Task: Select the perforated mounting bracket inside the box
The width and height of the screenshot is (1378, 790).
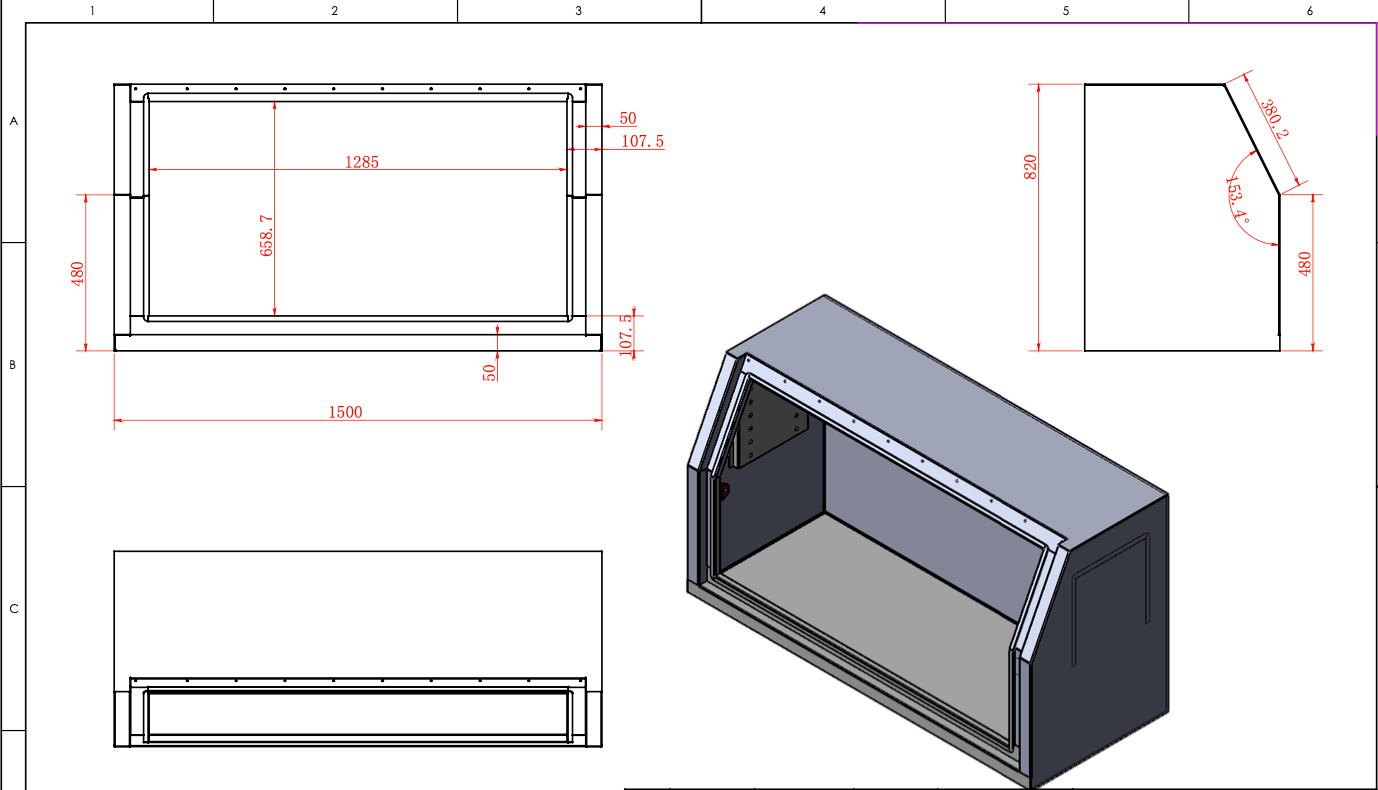Action: [x=770, y=427]
